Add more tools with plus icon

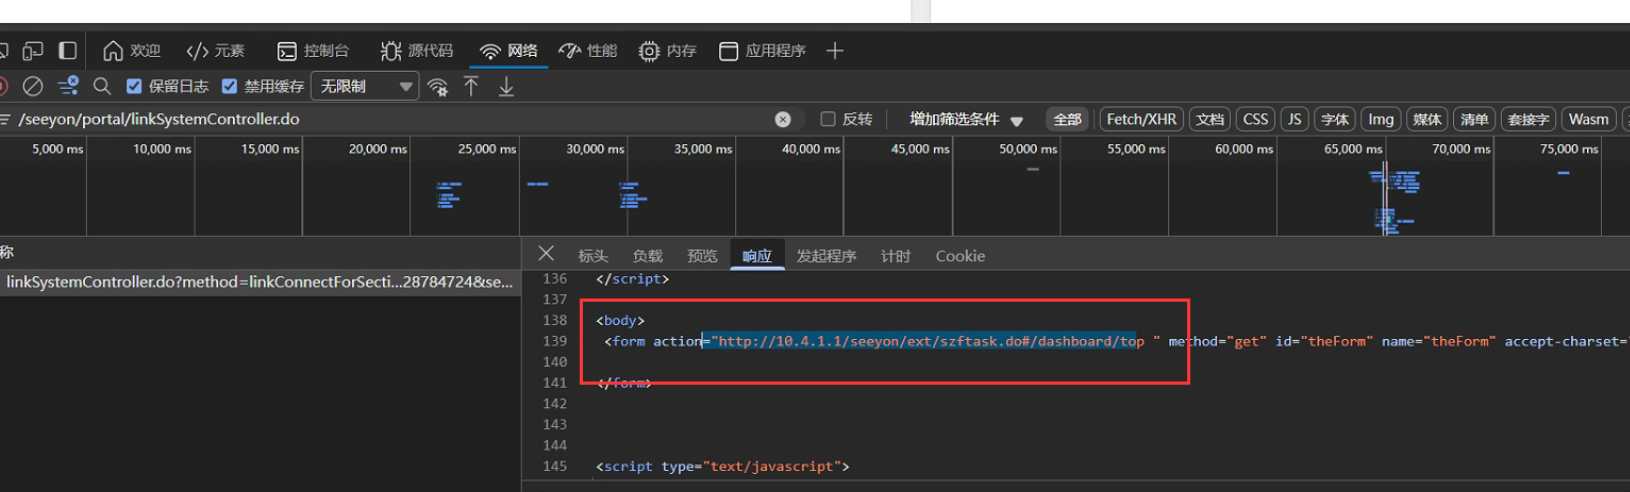click(x=835, y=51)
